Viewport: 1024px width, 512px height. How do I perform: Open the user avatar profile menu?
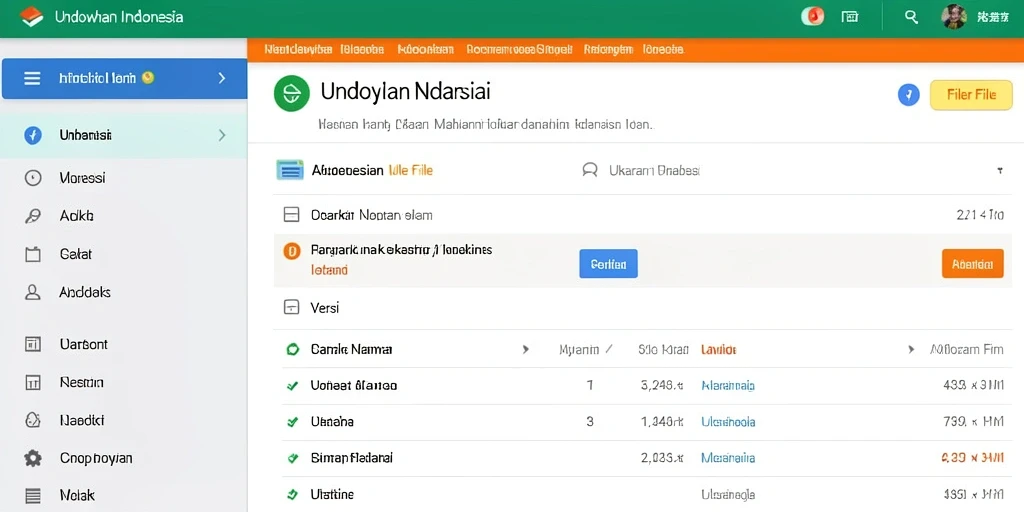click(x=953, y=17)
